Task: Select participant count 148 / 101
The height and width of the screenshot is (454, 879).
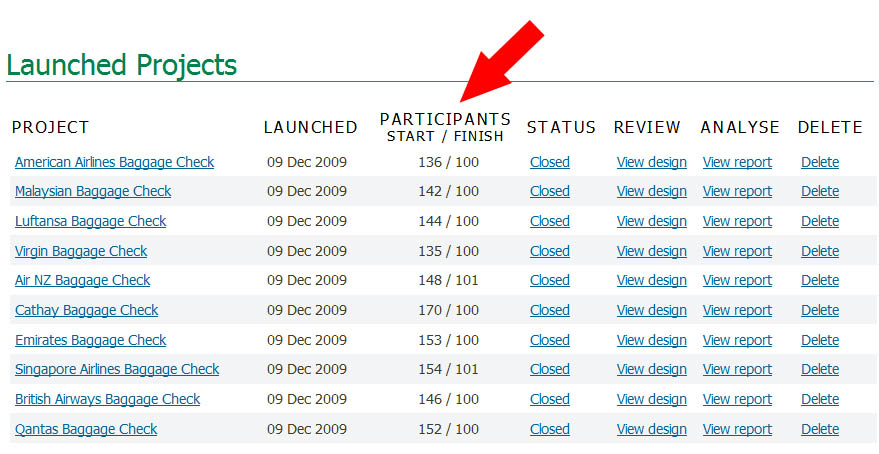Action: 448,280
